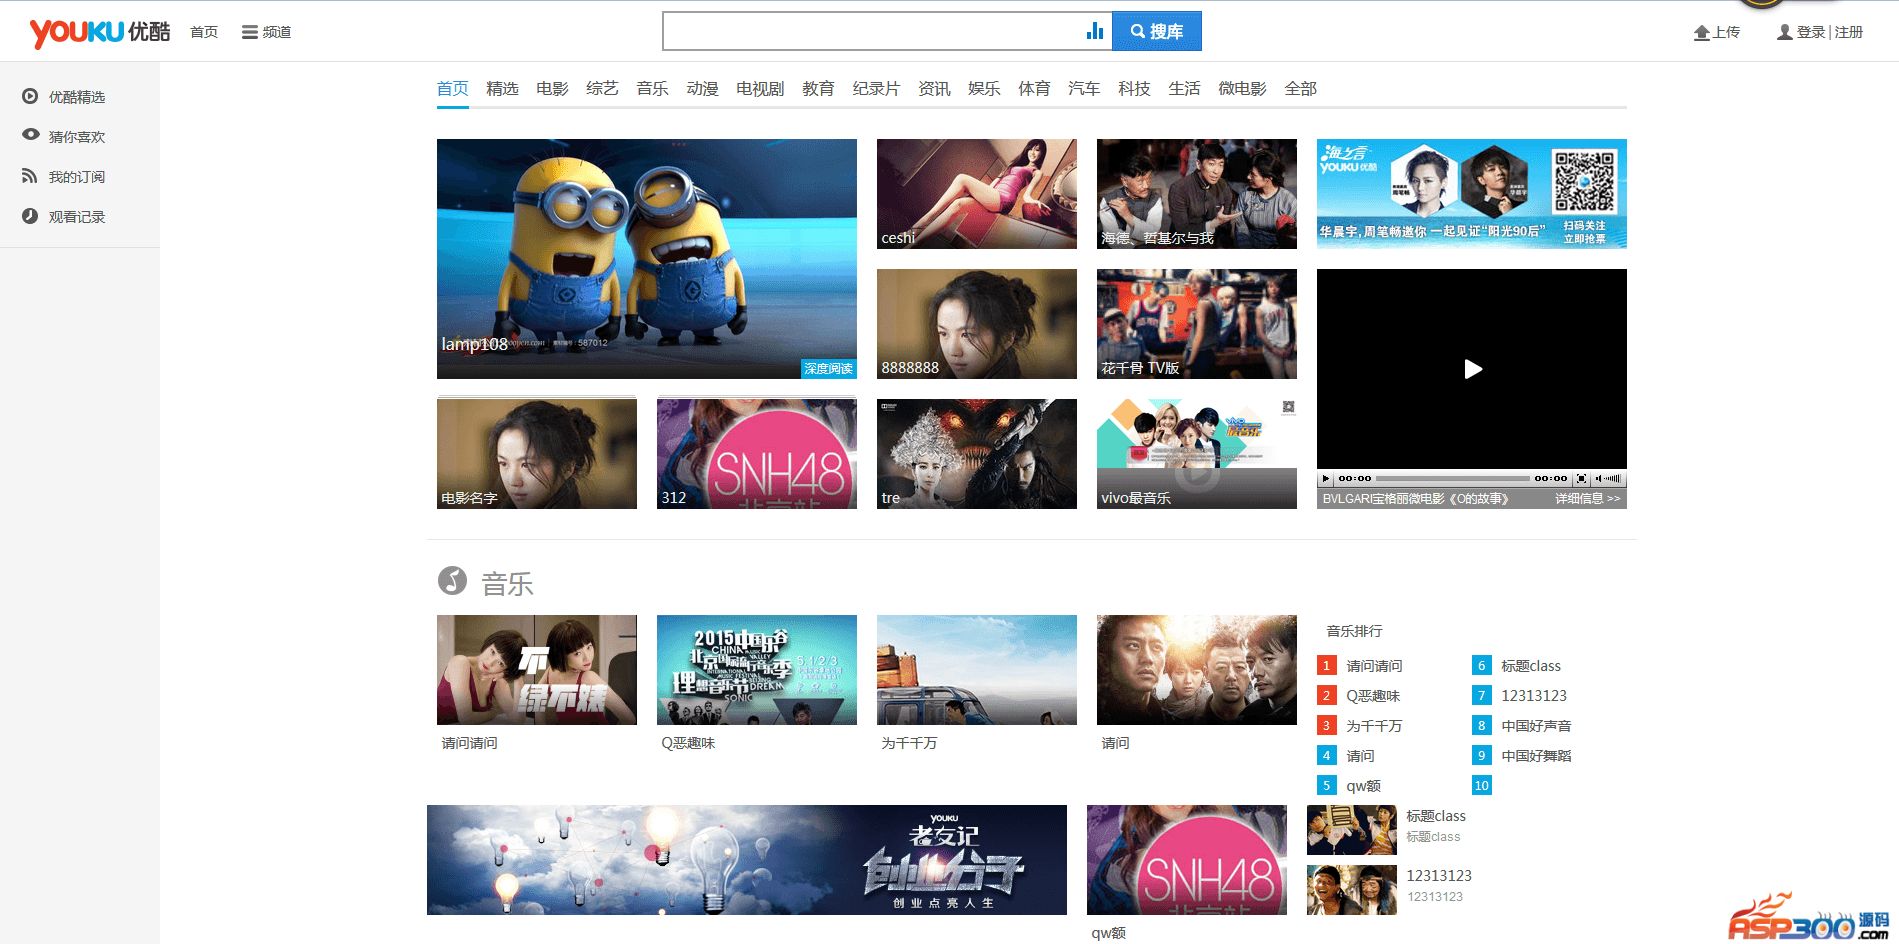This screenshot has height=944, width=1899.
Task: Open the minions lamp108 video thumbnail
Action: (x=646, y=258)
